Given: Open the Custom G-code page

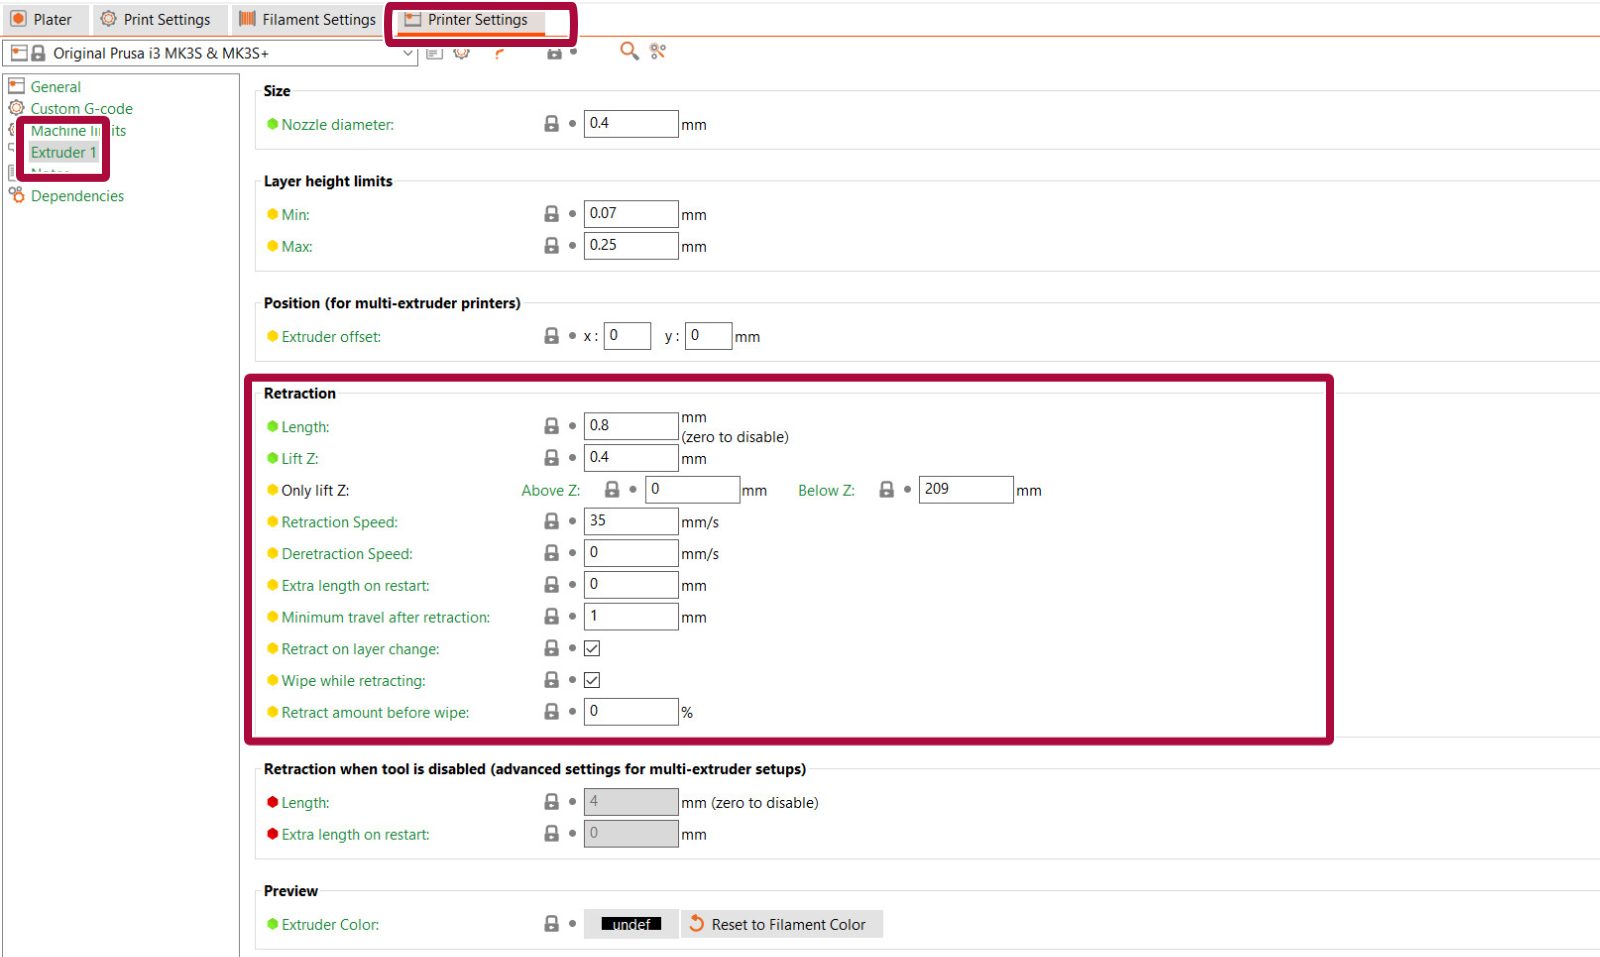Looking at the screenshot, I should coord(81,108).
